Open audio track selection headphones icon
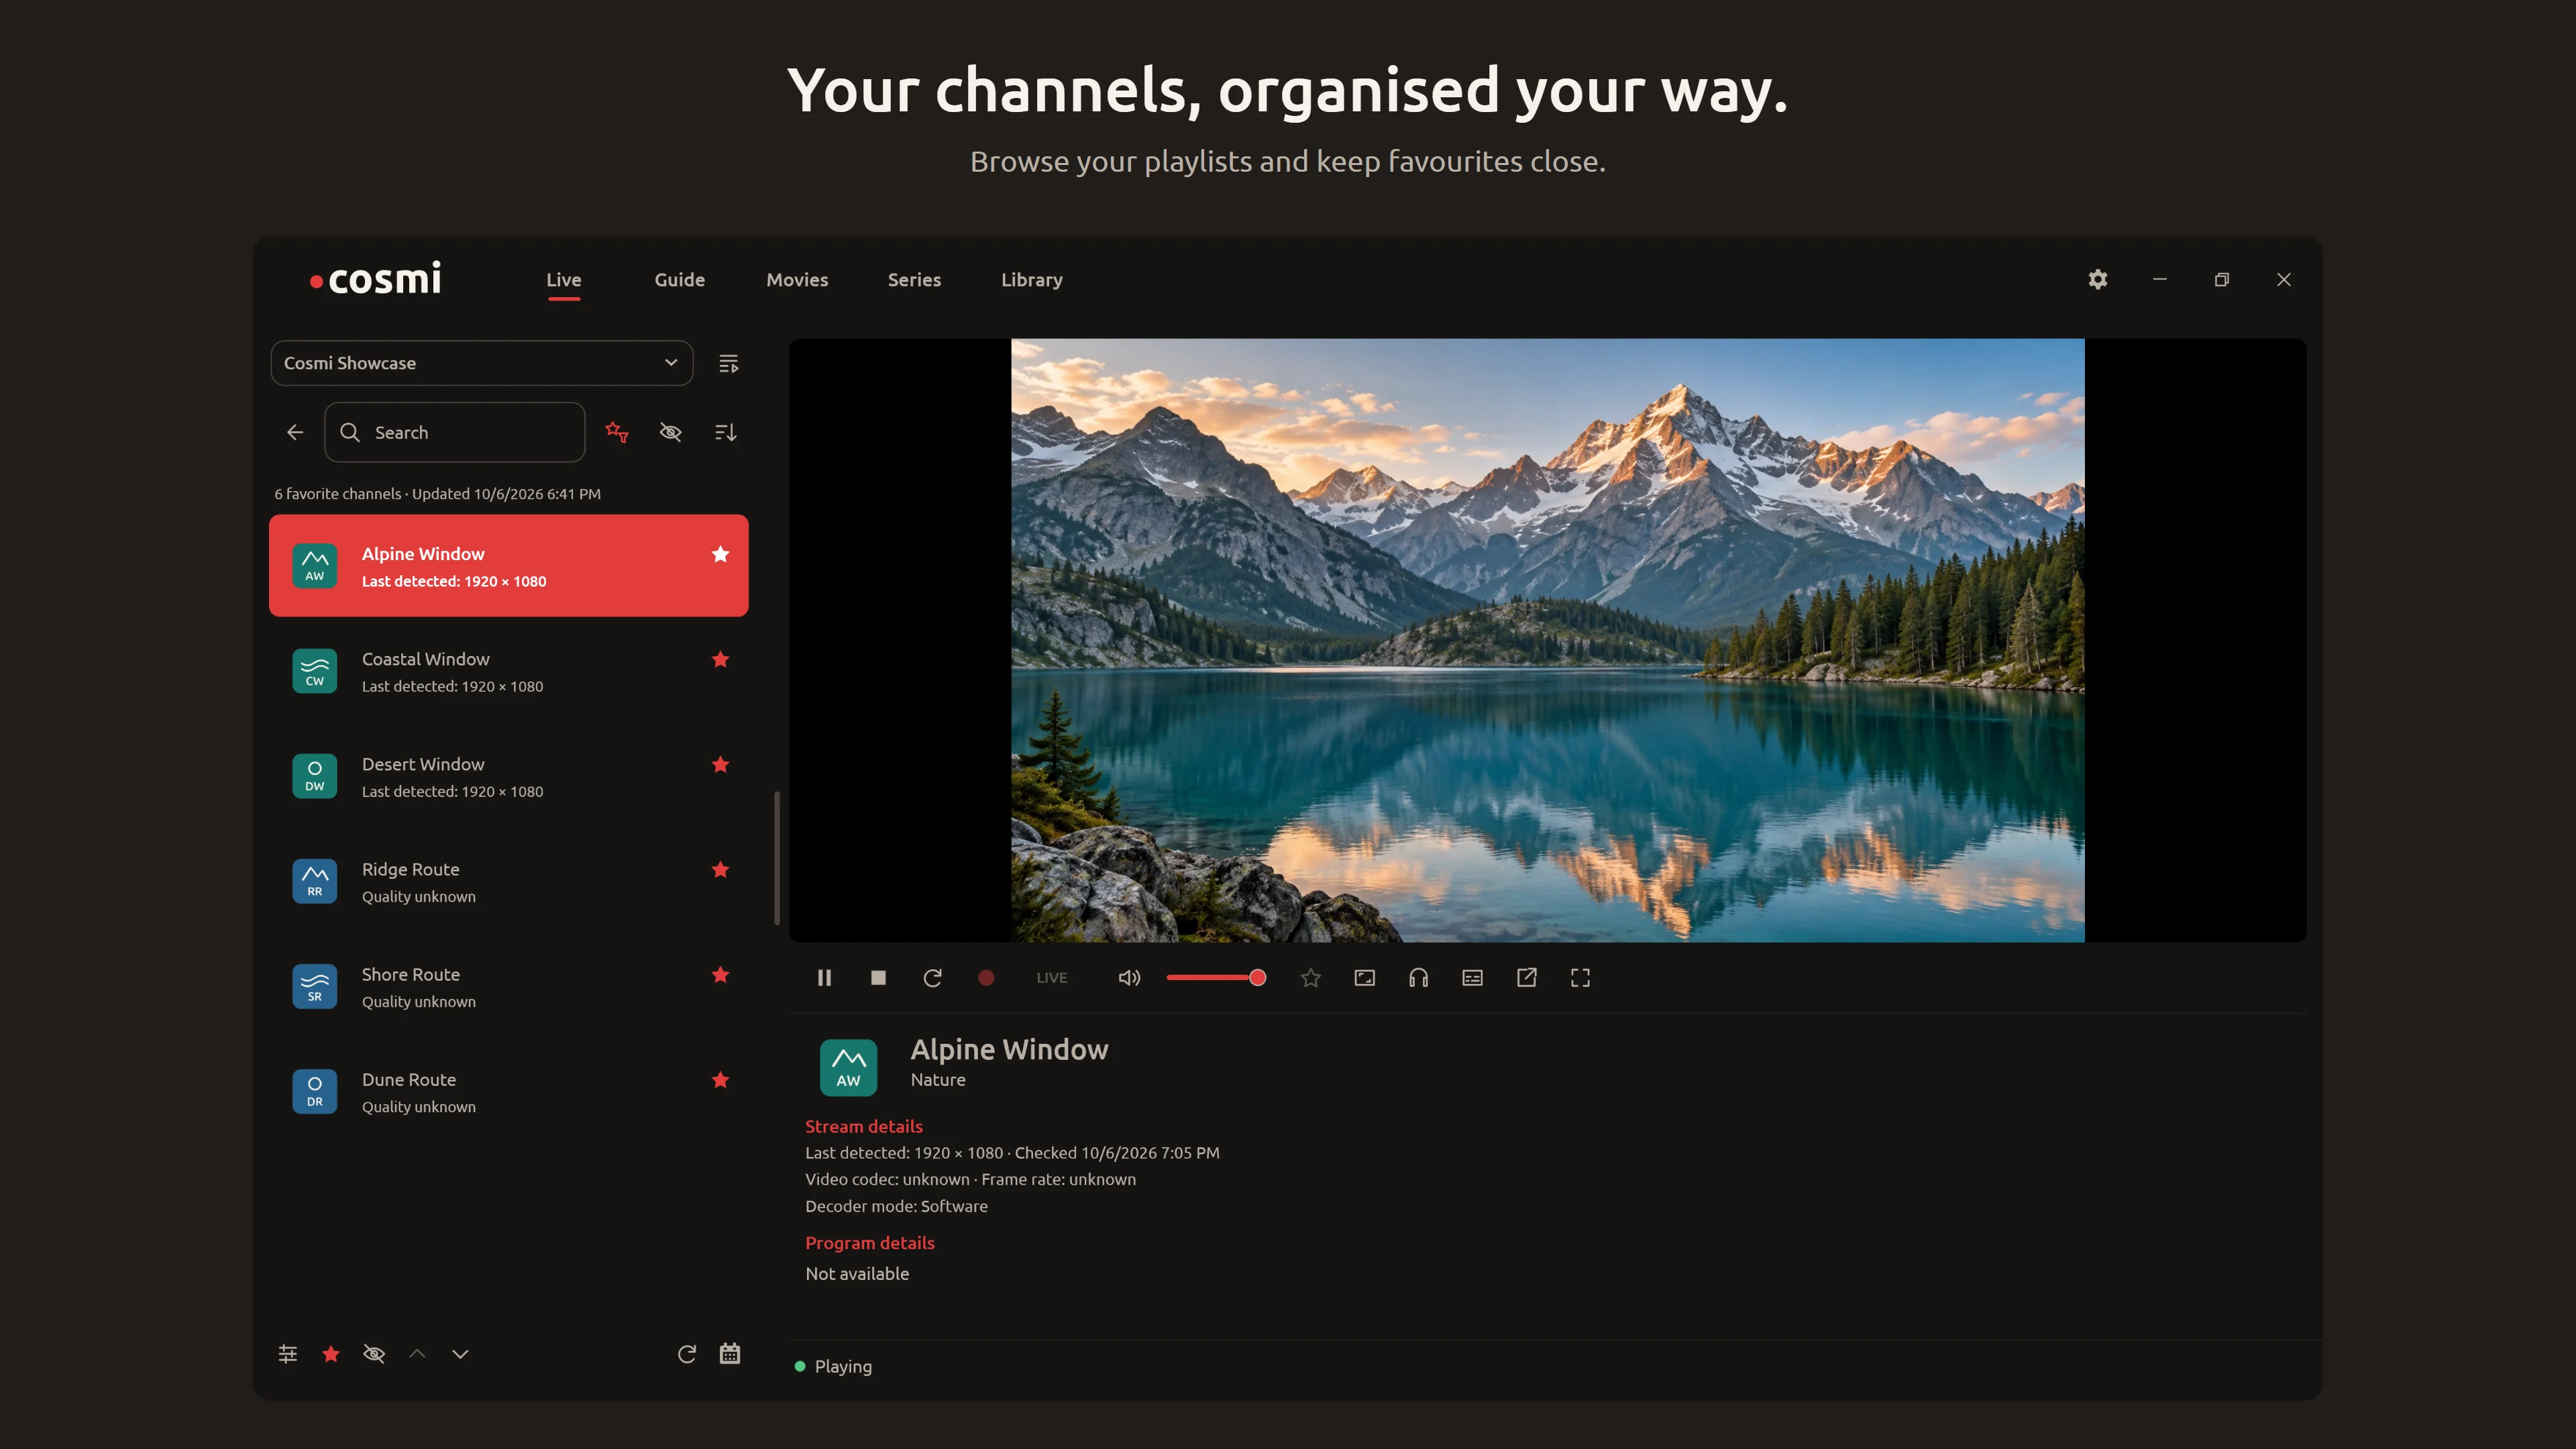The width and height of the screenshot is (2576, 1449). (x=1419, y=978)
